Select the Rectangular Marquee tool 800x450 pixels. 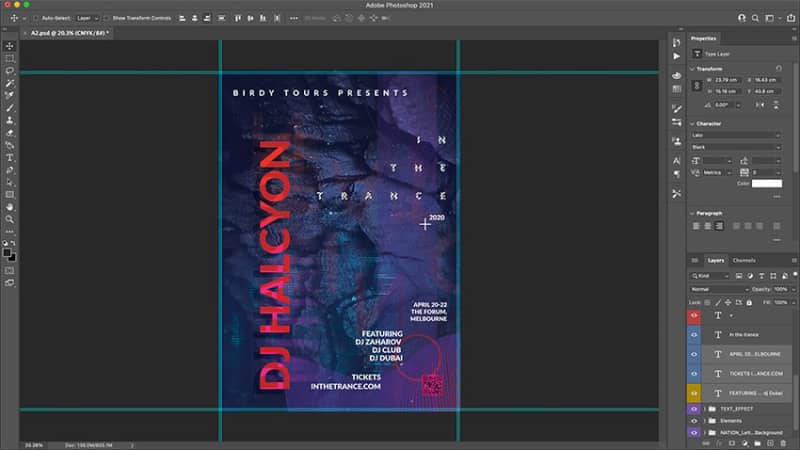click(x=10, y=58)
